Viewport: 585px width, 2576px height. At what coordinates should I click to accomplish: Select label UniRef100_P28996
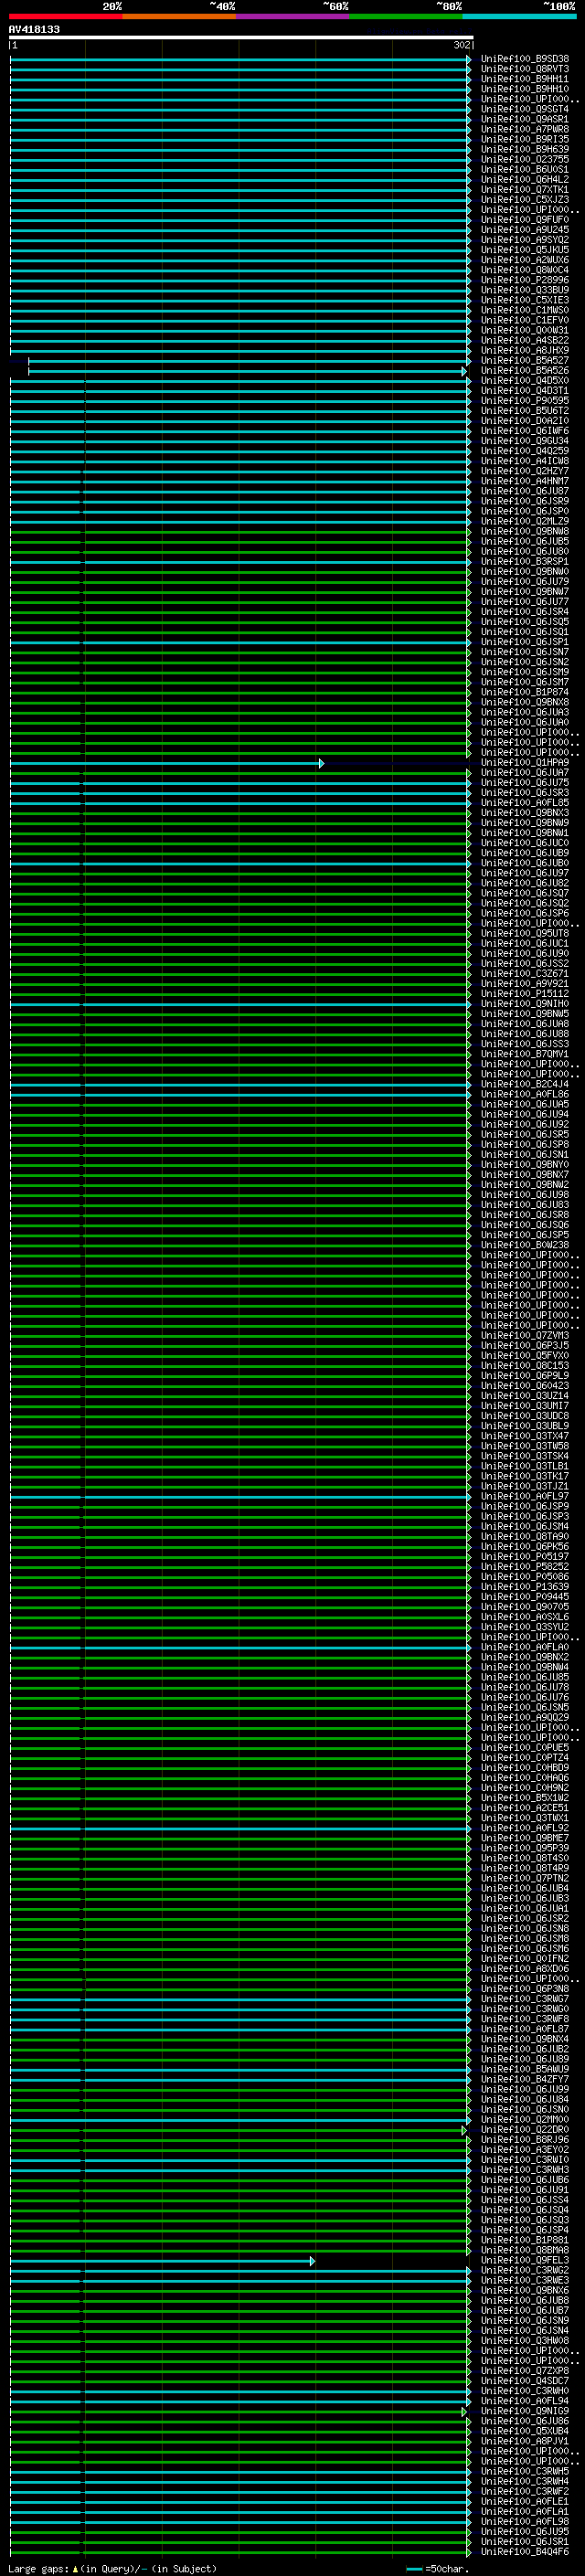[524, 280]
